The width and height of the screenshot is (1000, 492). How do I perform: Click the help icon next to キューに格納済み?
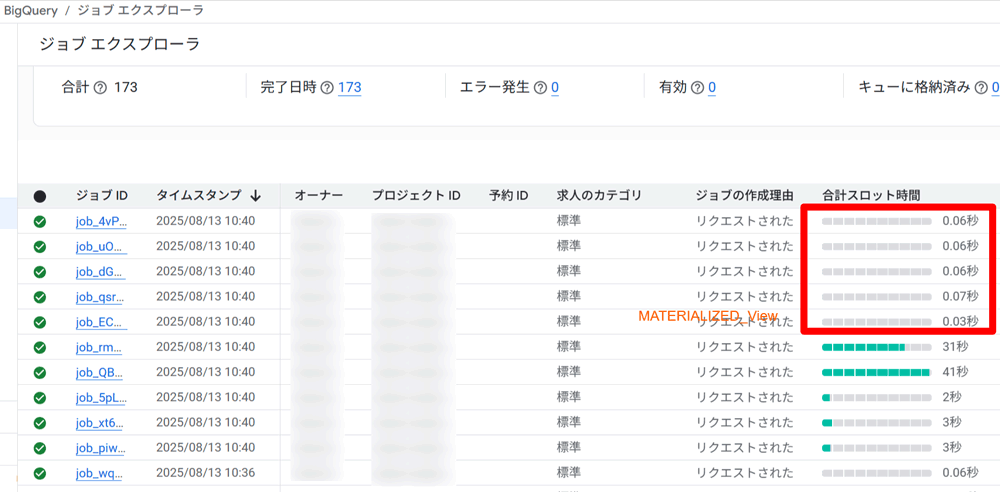pyautogui.click(x=982, y=88)
